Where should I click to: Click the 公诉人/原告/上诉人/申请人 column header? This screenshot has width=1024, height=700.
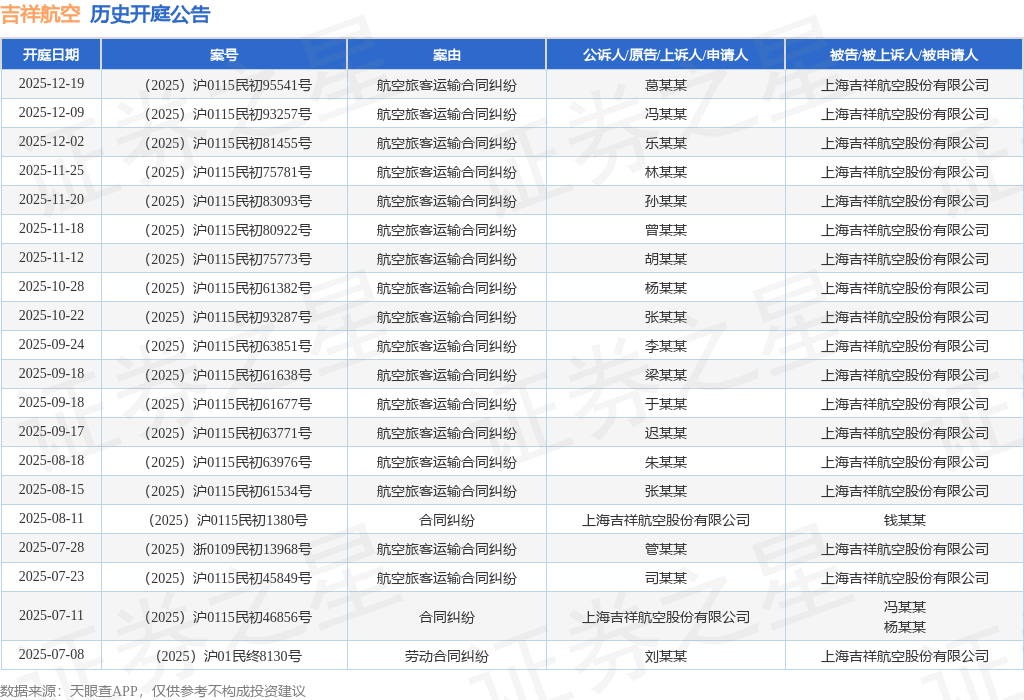coord(665,55)
